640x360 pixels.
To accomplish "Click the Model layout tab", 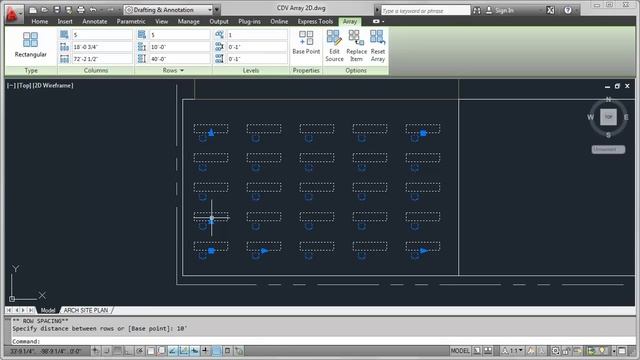I will pyautogui.click(x=48, y=310).
